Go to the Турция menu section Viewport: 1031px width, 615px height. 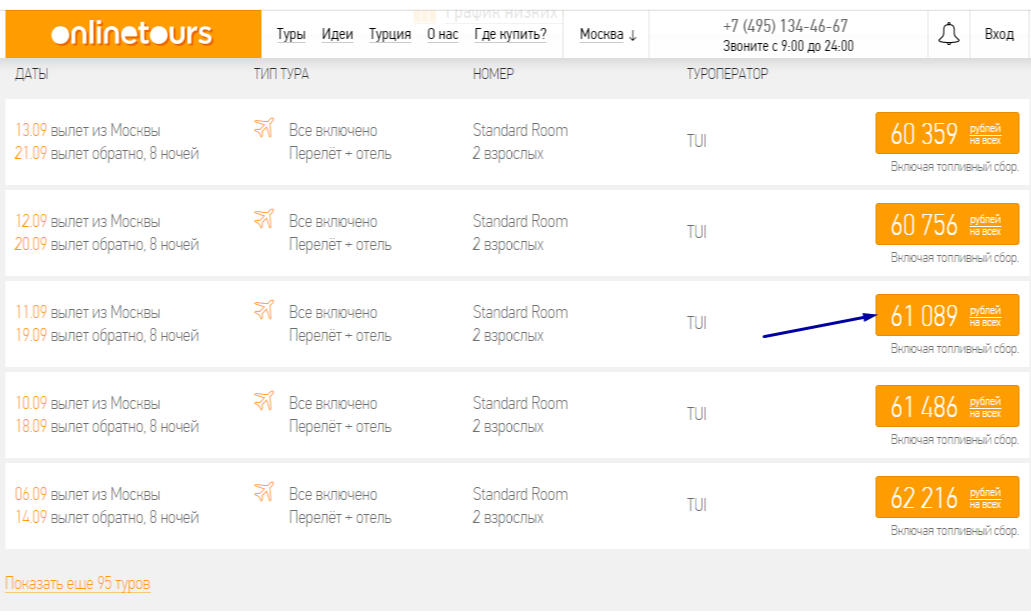[390, 35]
